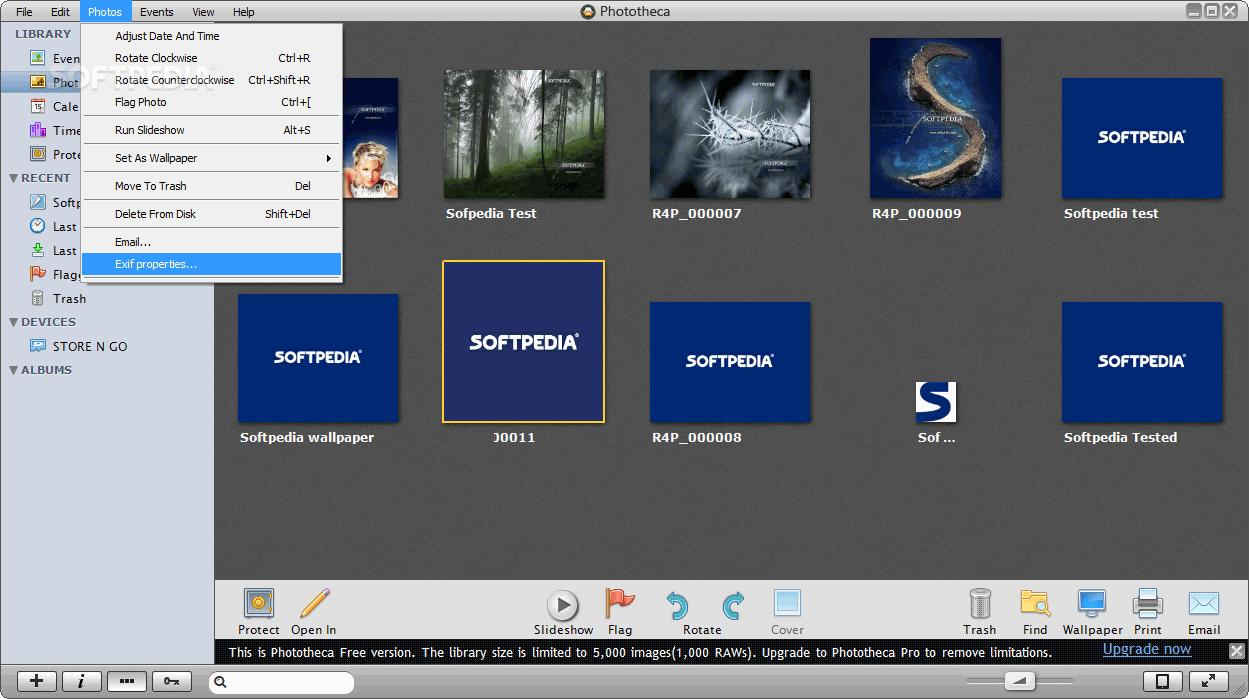The image size is (1249, 699).
Task: Click the Print icon
Action: pos(1148,603)
